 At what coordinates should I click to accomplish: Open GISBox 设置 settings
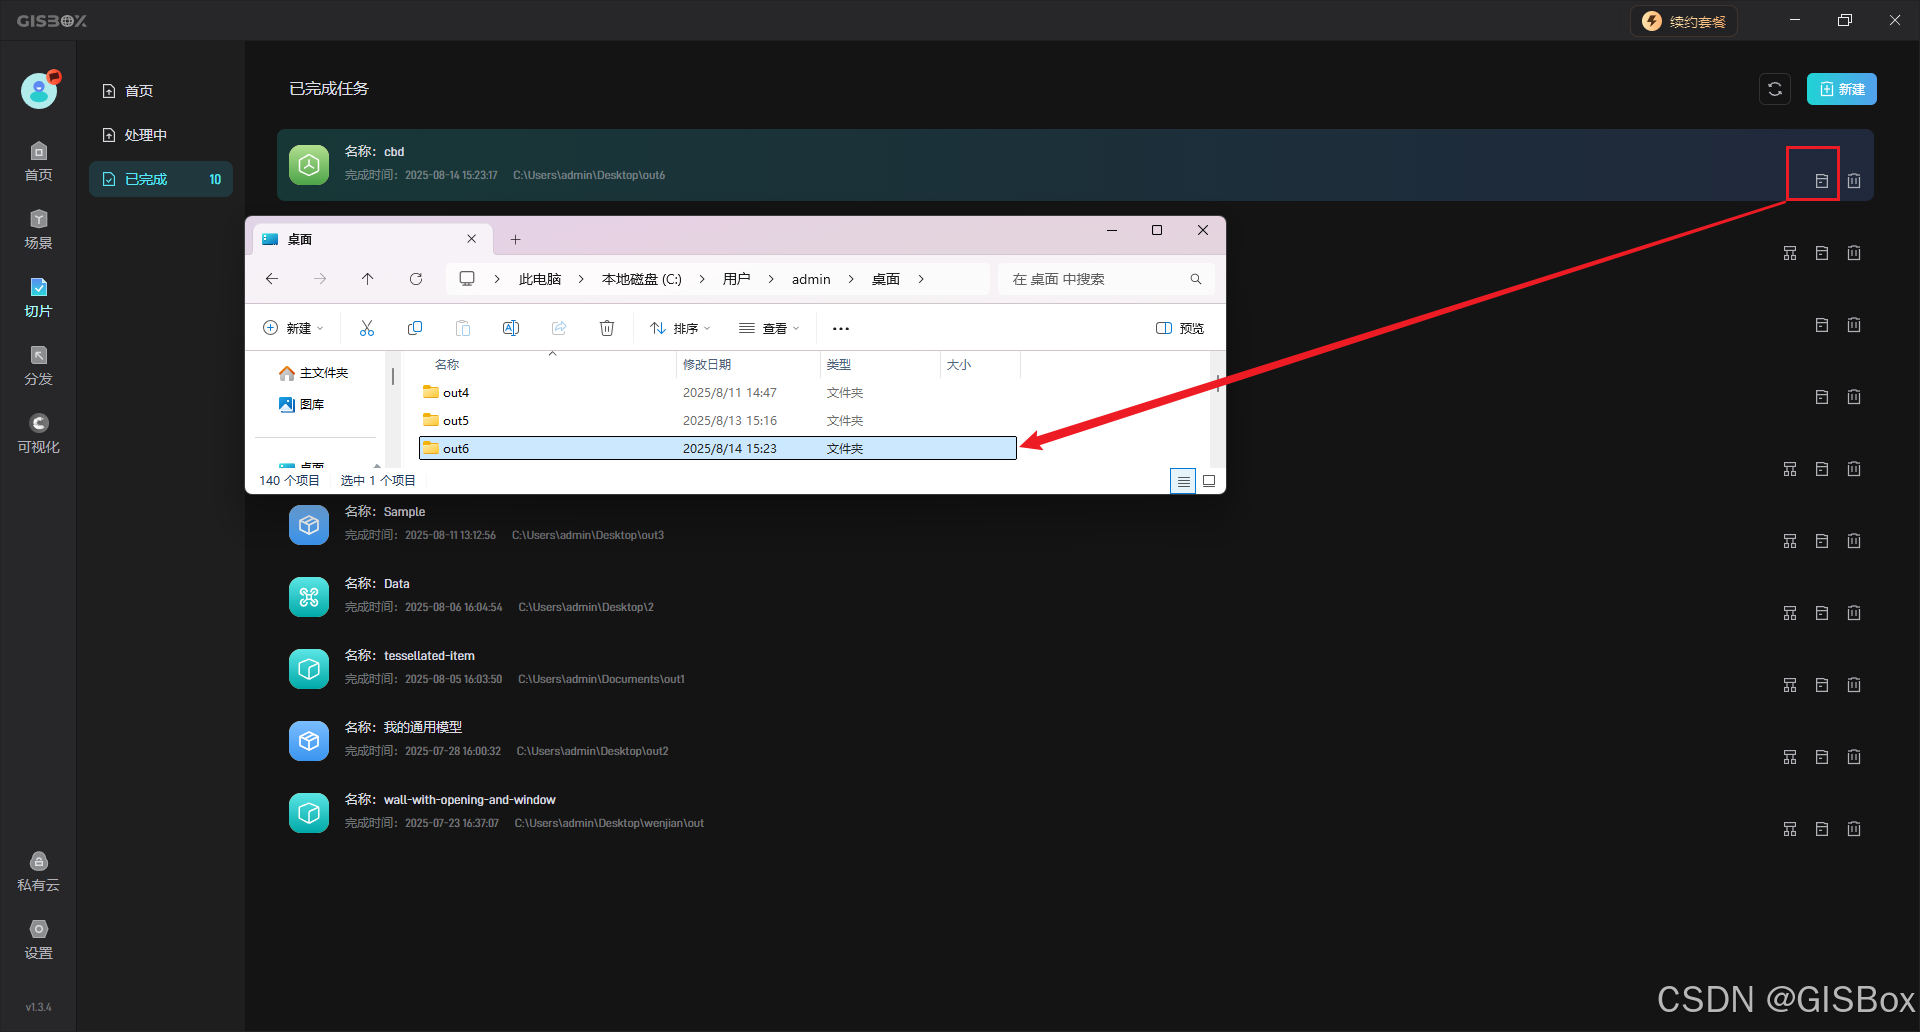pyautogui.click(x=39, y=940)
